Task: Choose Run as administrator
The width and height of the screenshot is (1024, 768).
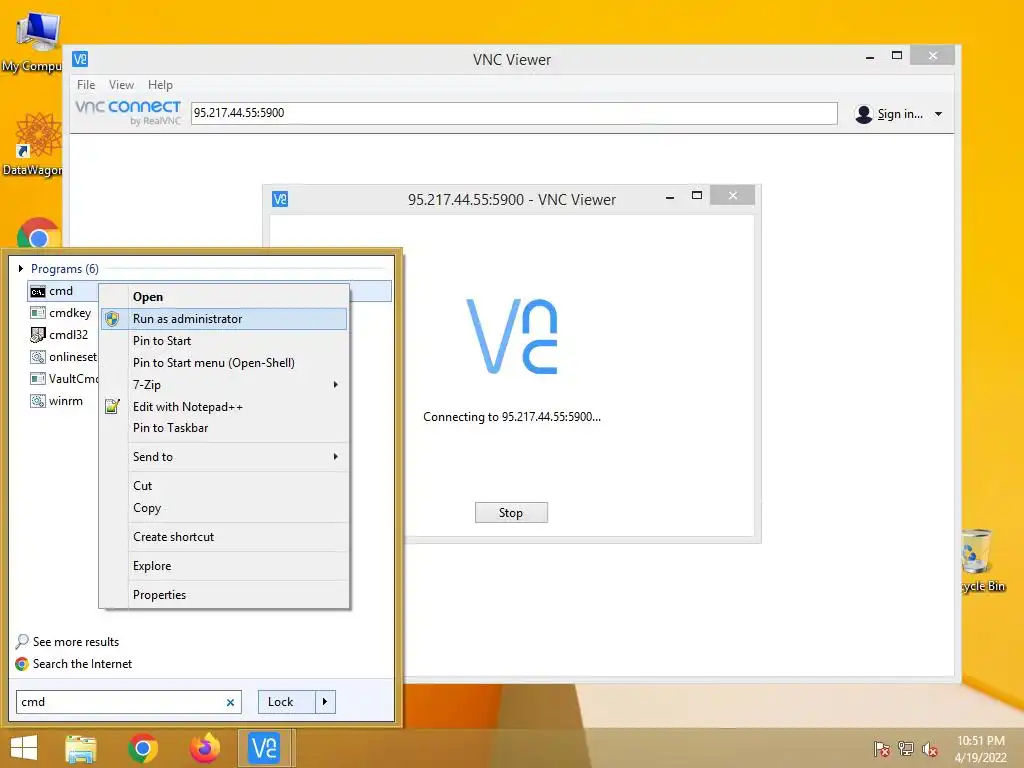Action: 224,319
